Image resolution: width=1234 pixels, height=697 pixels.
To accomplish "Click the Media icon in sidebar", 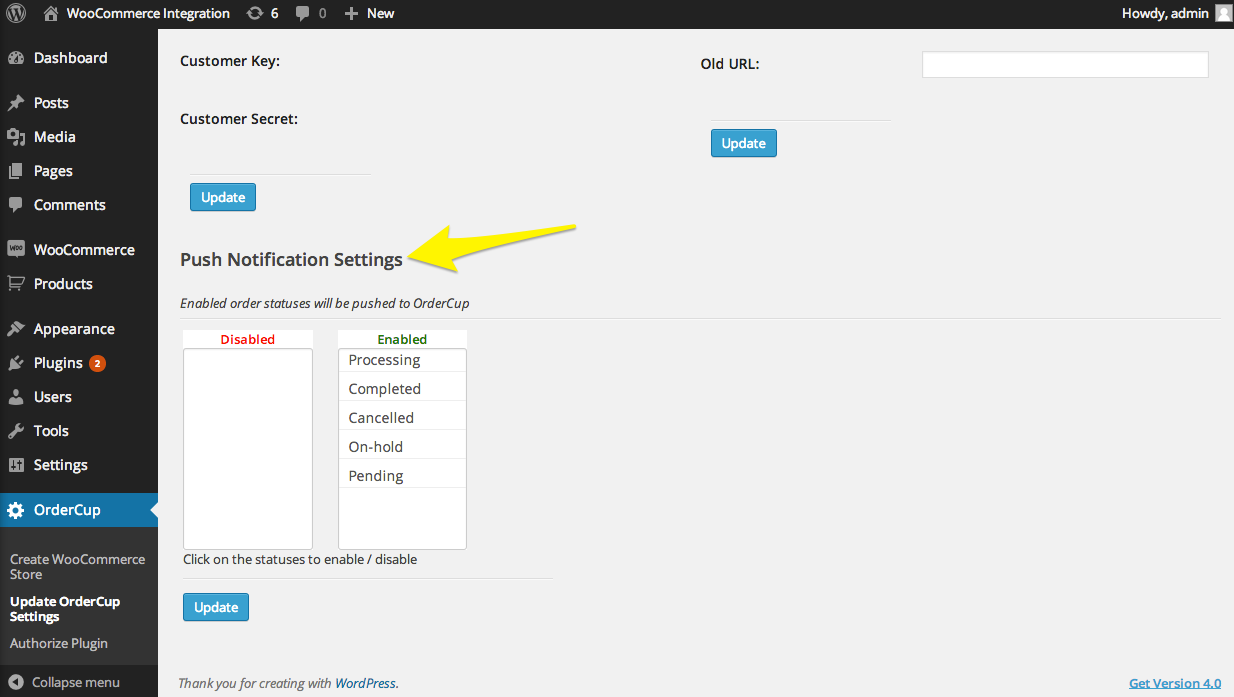I will pos(16,137).
